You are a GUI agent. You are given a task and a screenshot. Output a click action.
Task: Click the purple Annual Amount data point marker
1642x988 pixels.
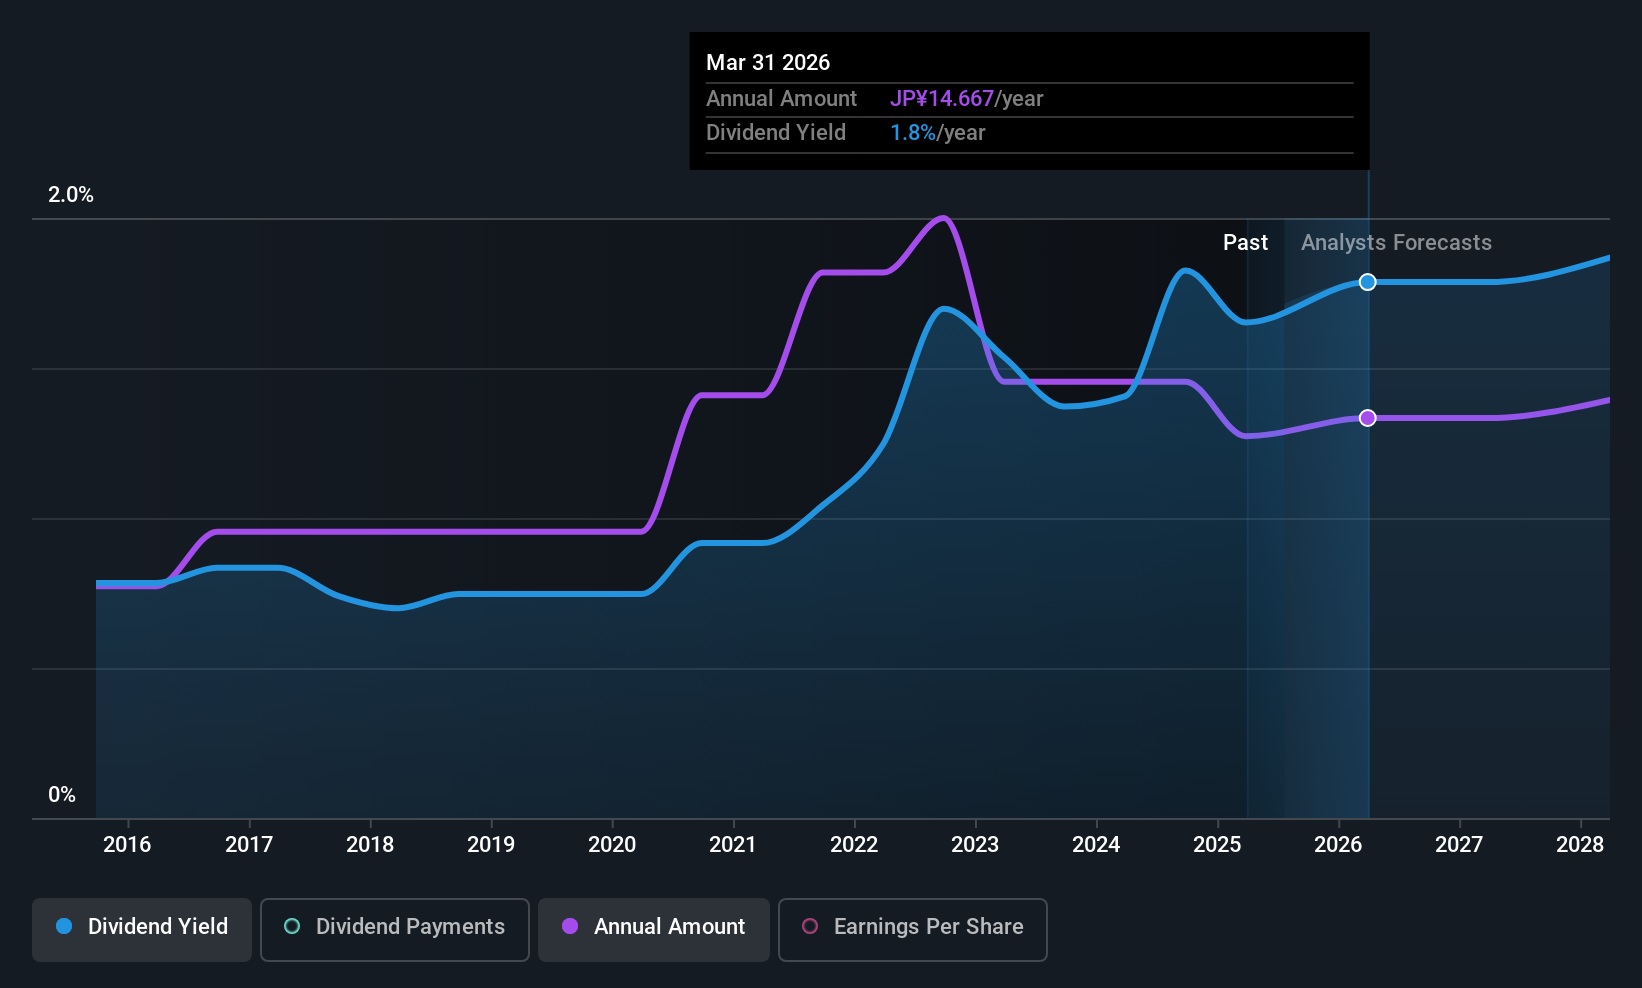[x=1368, y=418]
